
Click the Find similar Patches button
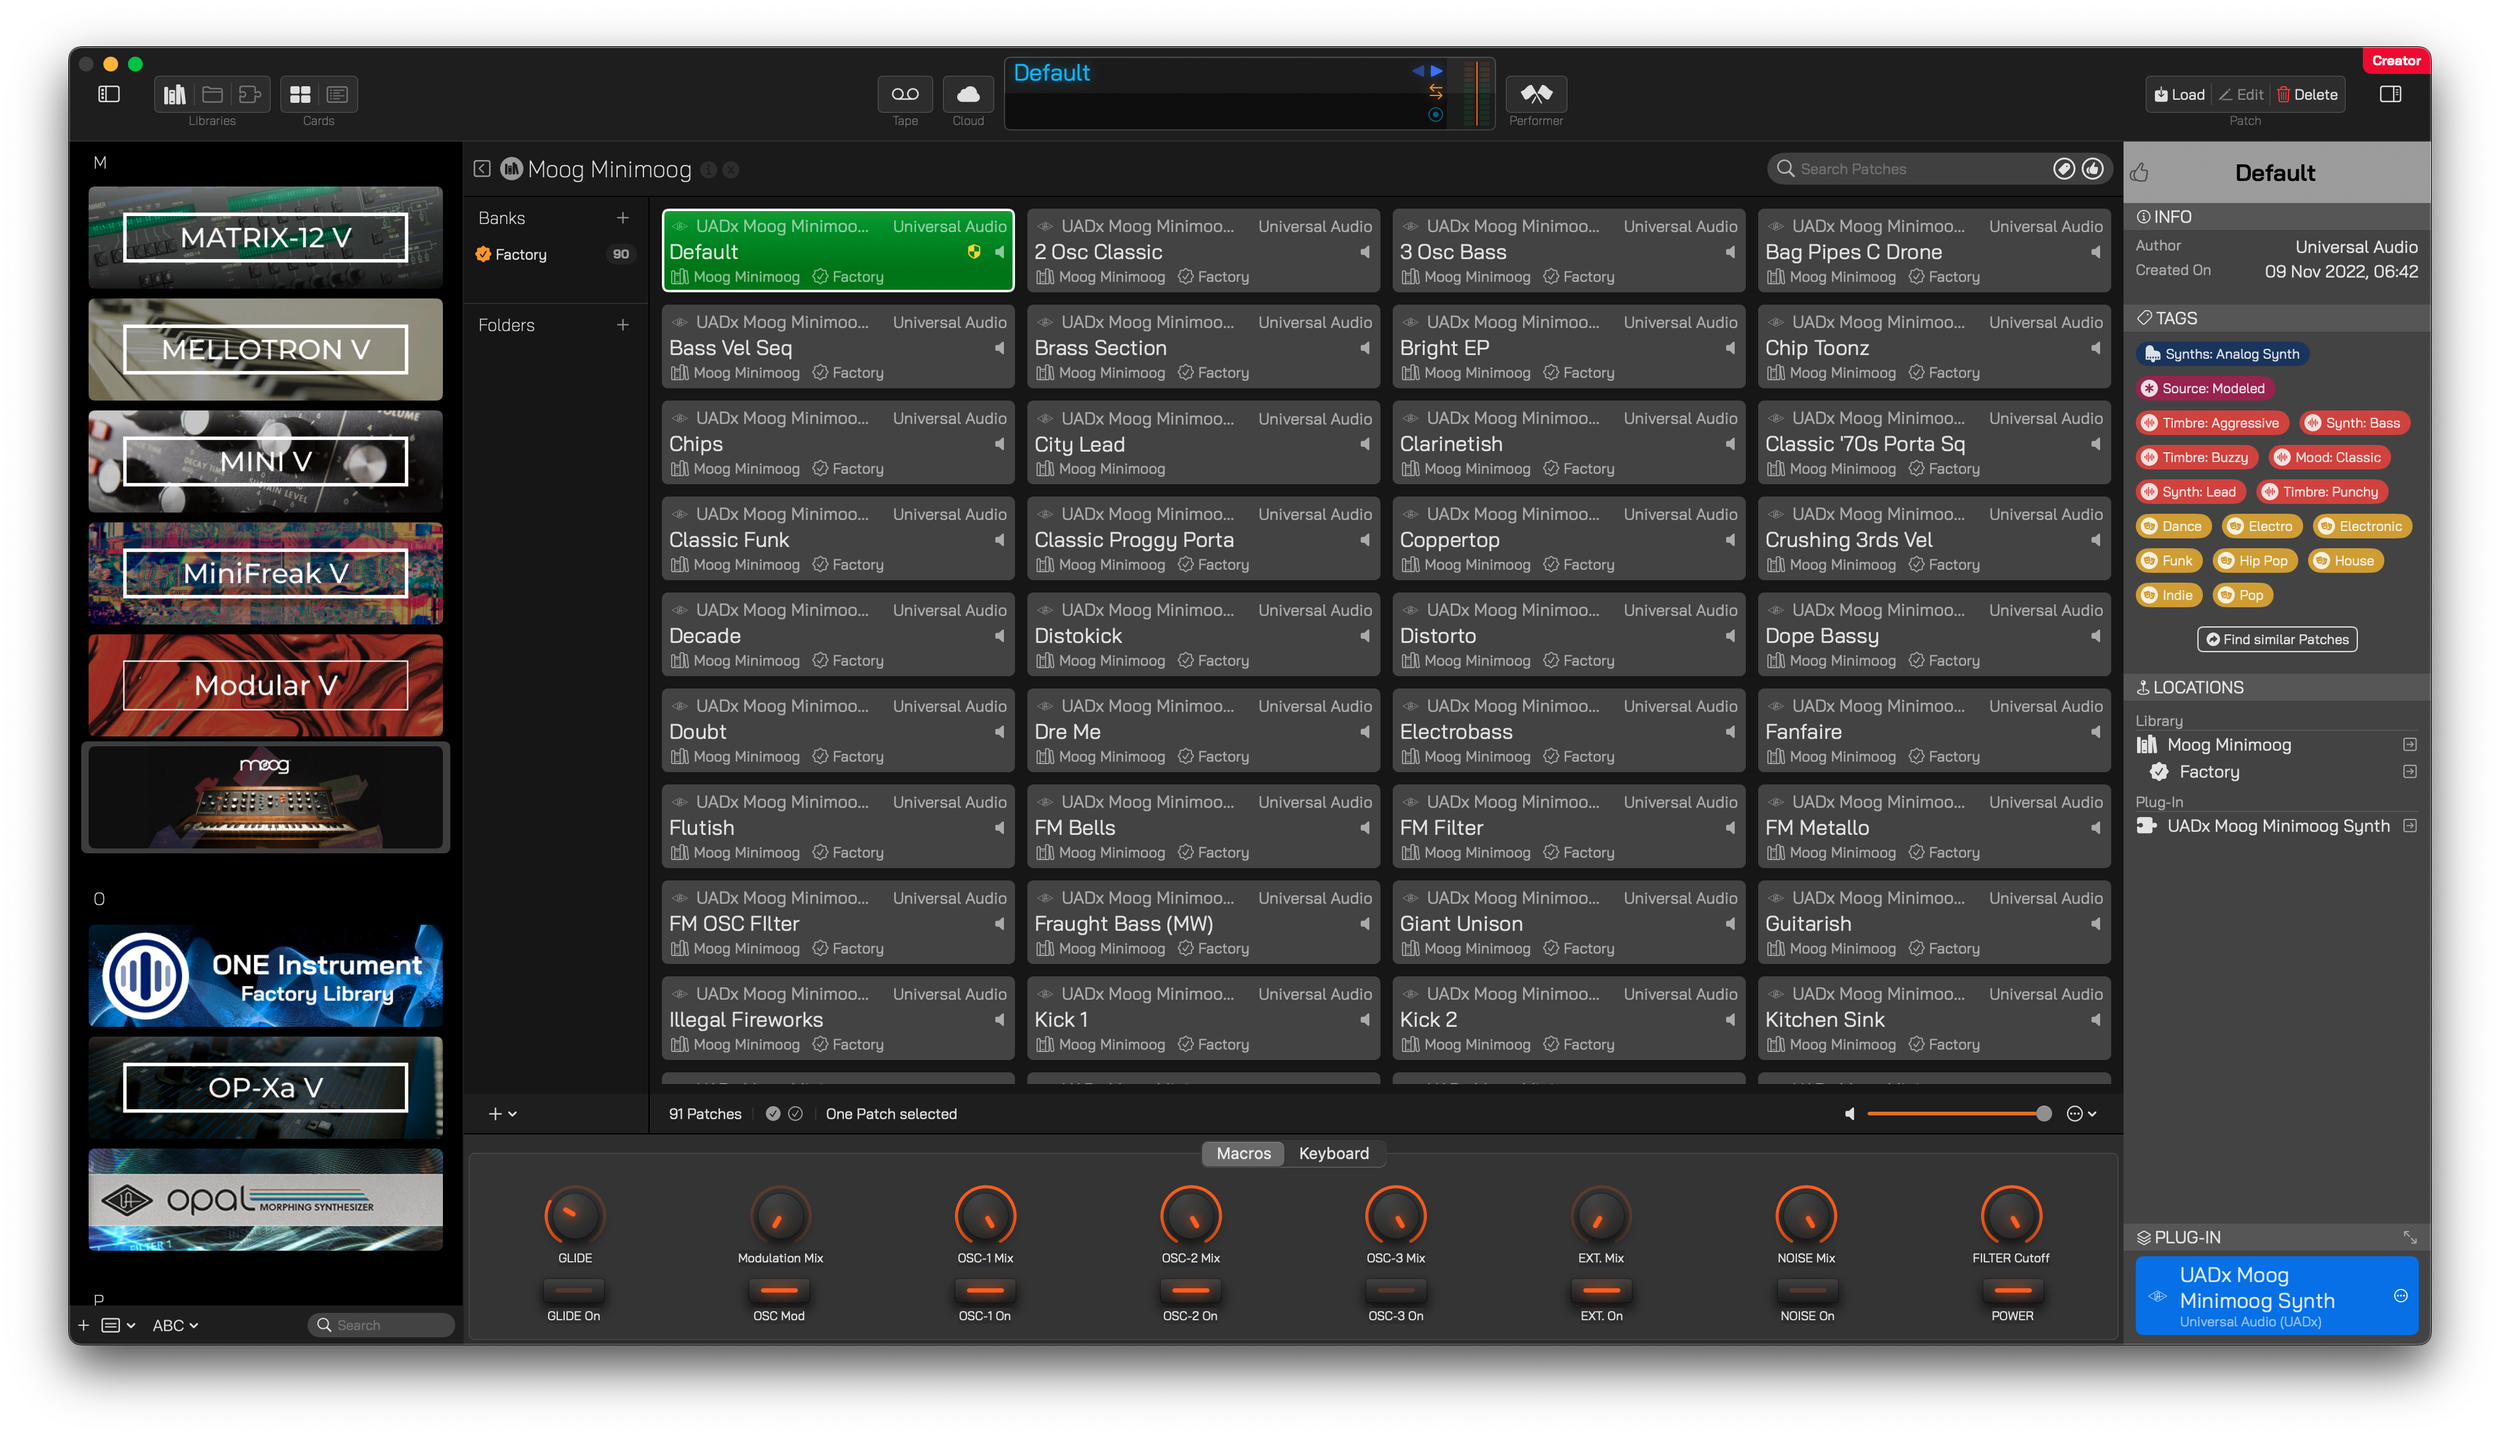pyautogui.click(x=2276, y=639)
